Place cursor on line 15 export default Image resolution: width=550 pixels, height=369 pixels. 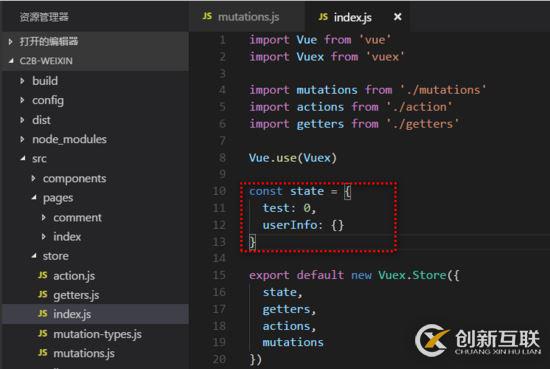[296, 275]
